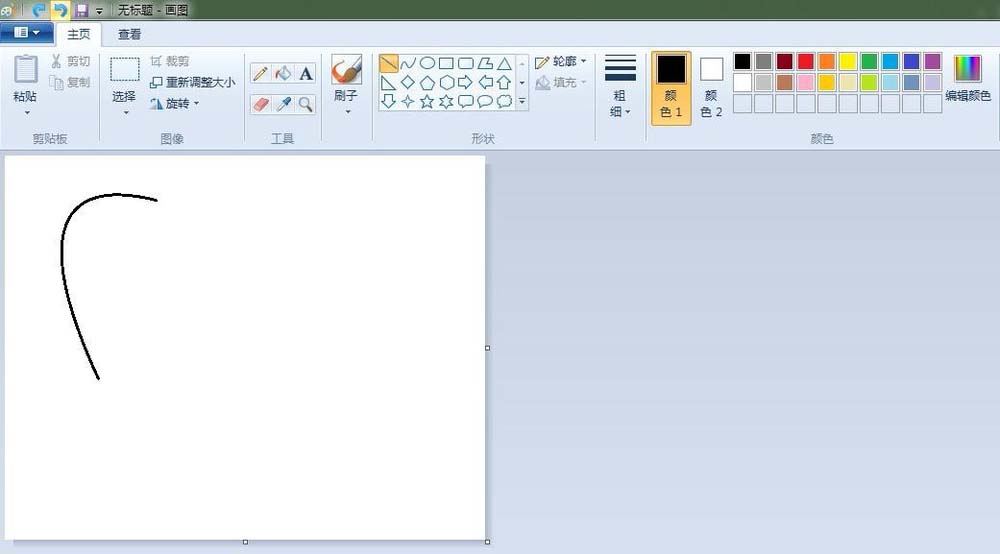1000x554 pixels.
Task: Select the Fill with color bucket tool
Action: point(283,74)
